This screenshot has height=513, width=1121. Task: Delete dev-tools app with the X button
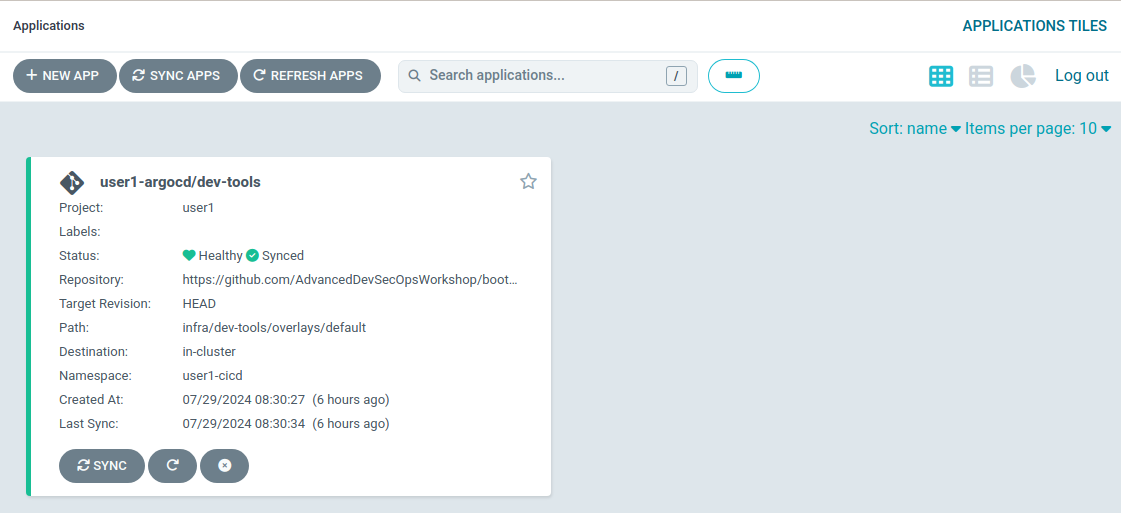tap(224, 466)
